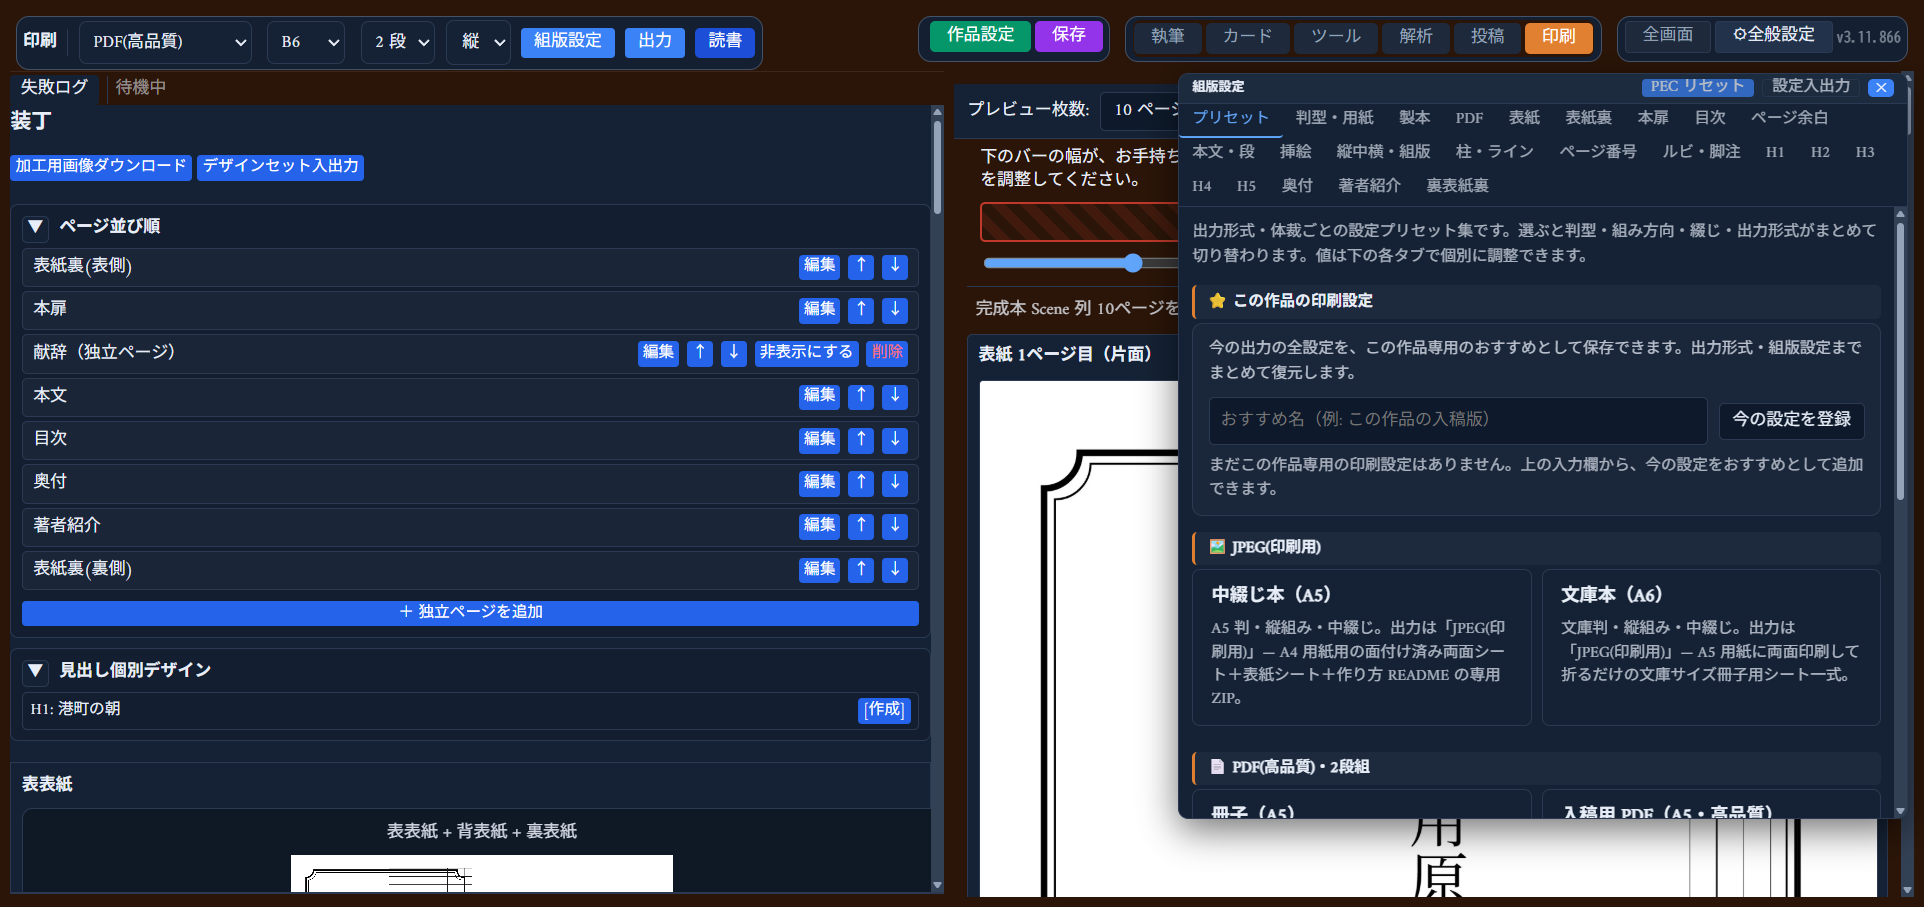Switch to 執筆 mode
The height and width of the screenshot is (907, 1924).
[1167, 37]
